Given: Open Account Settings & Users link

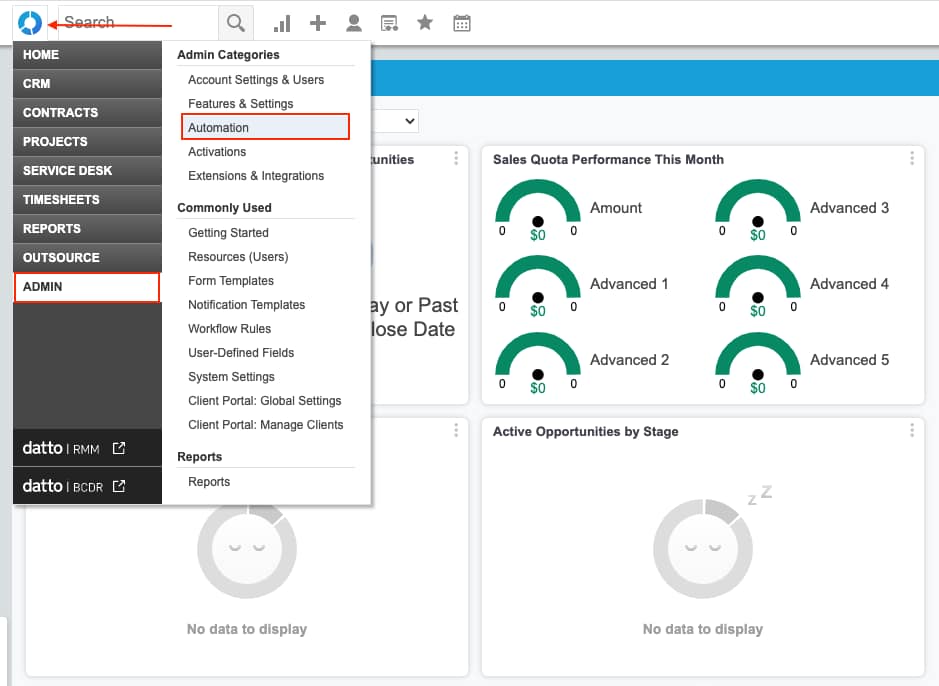Looking at the screenshot, I should [x=256, y=80].
